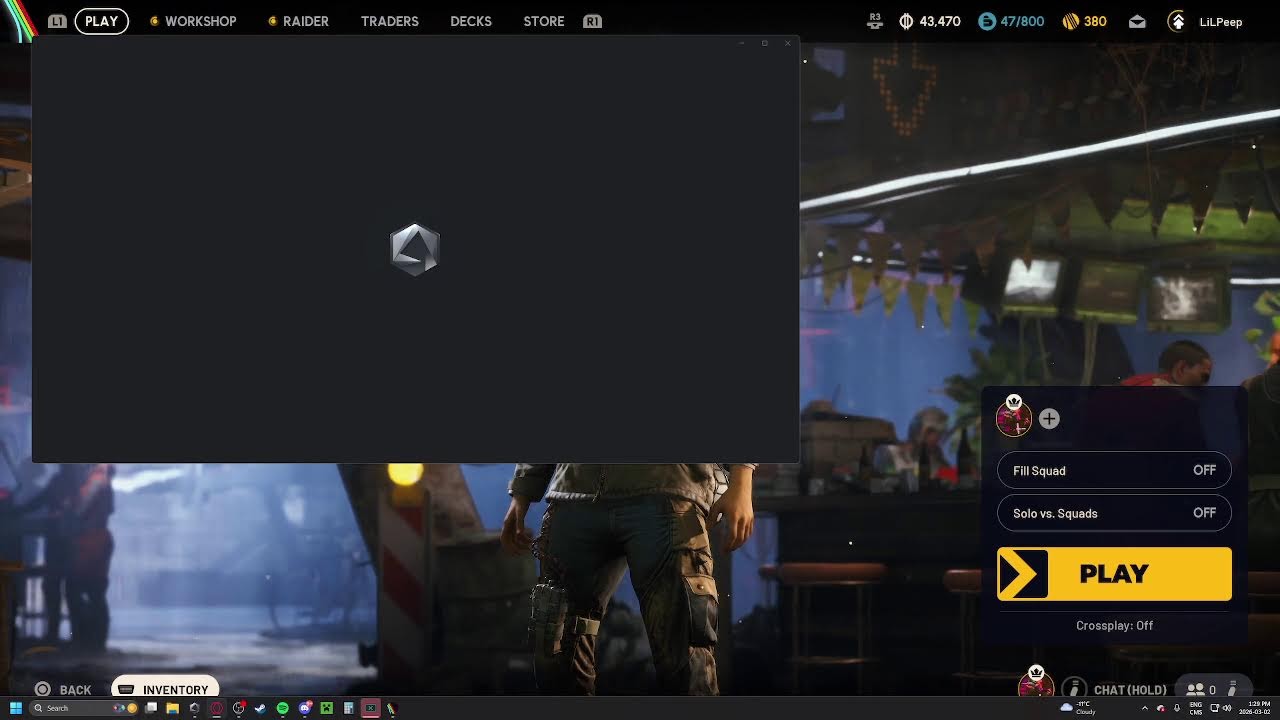Open Minecraft creeper icon in the taskbar
1280x720 pixels.
[326, 708]
